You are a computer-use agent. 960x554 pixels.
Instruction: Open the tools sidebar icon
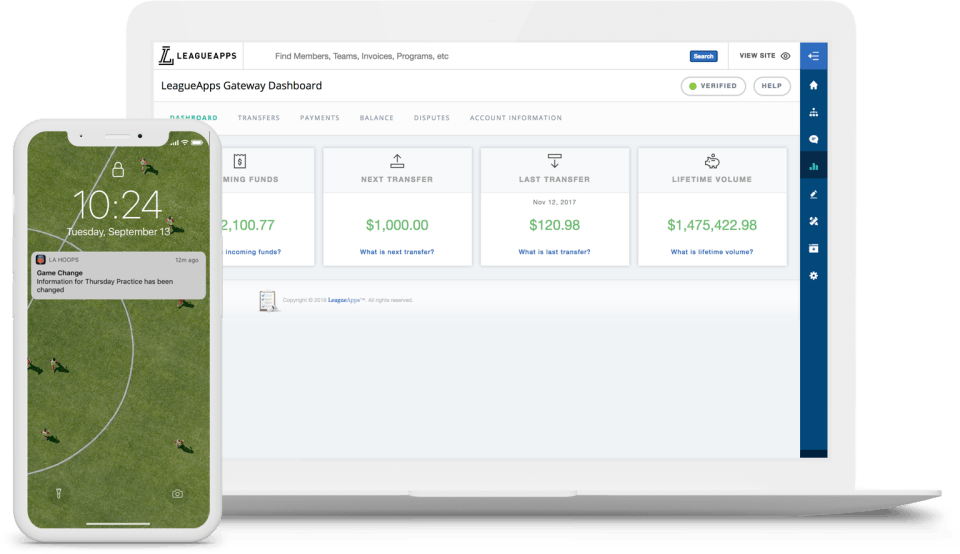pos(814,221)
